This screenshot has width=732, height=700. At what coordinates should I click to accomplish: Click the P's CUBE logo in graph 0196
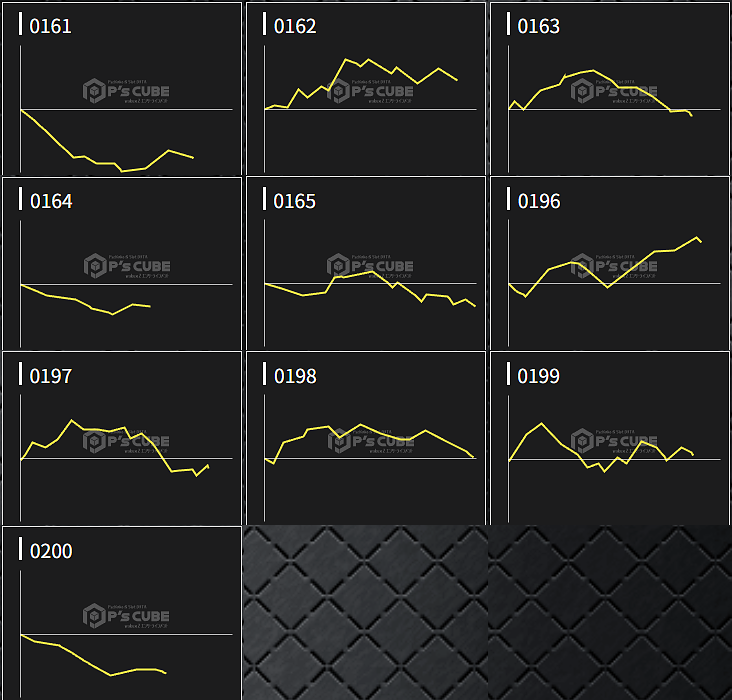(614, 267)
